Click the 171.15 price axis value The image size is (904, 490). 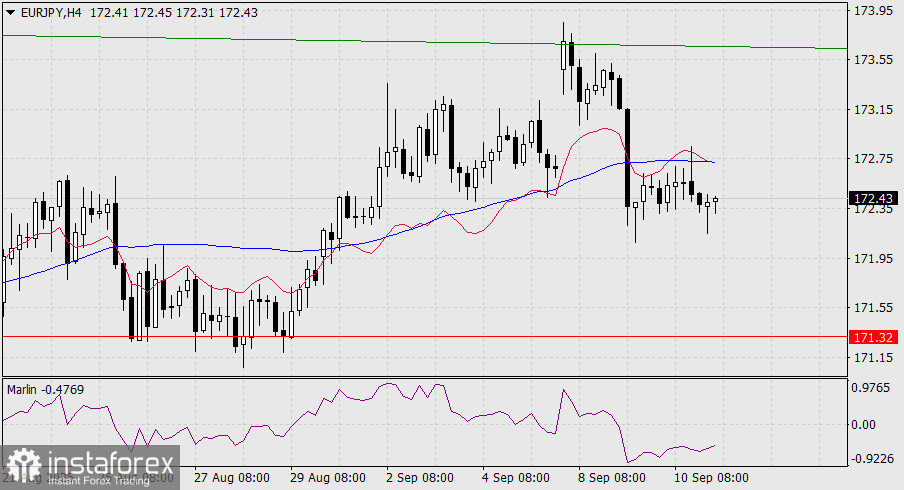coord(873,358)
